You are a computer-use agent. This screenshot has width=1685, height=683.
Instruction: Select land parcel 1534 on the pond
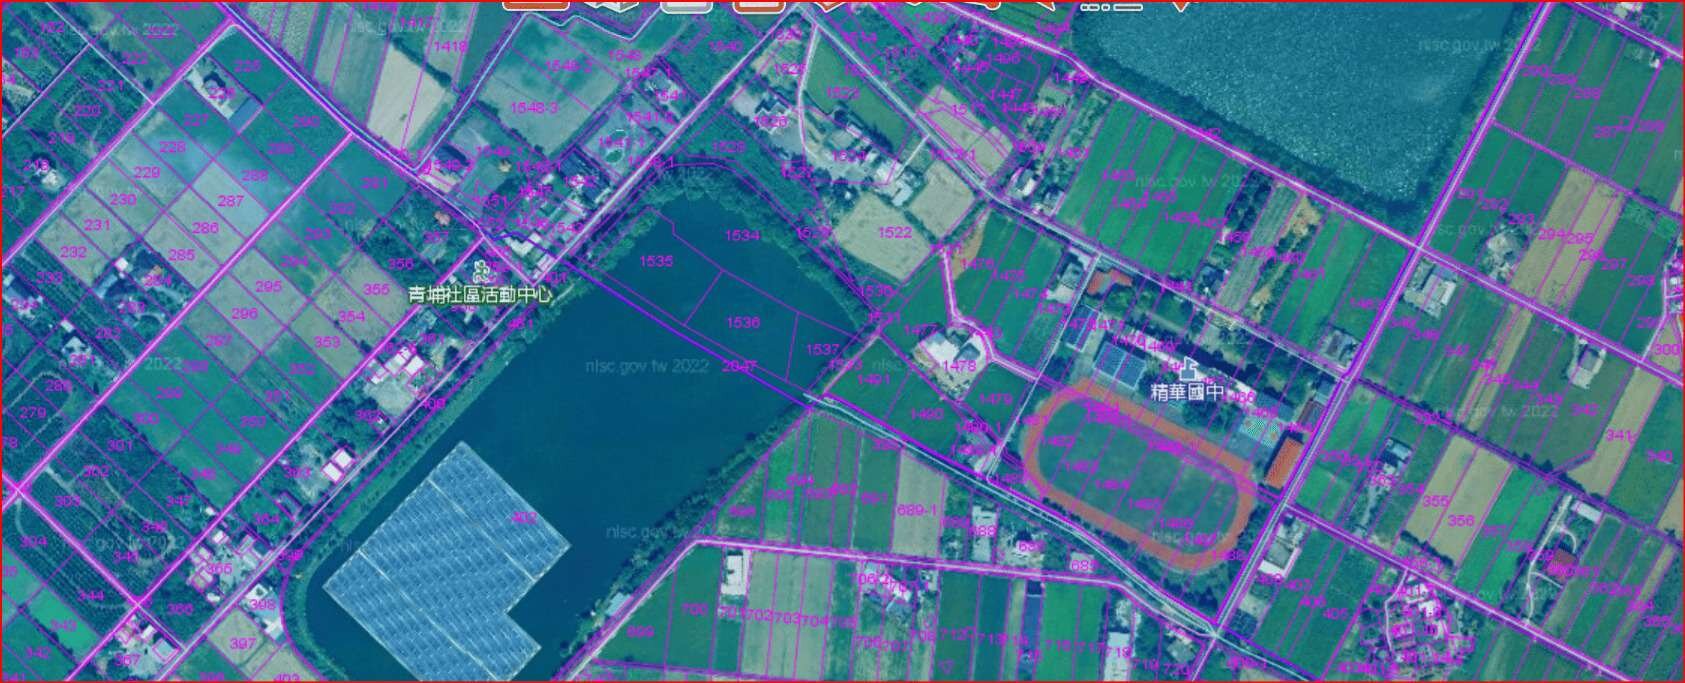click(743, 236)
